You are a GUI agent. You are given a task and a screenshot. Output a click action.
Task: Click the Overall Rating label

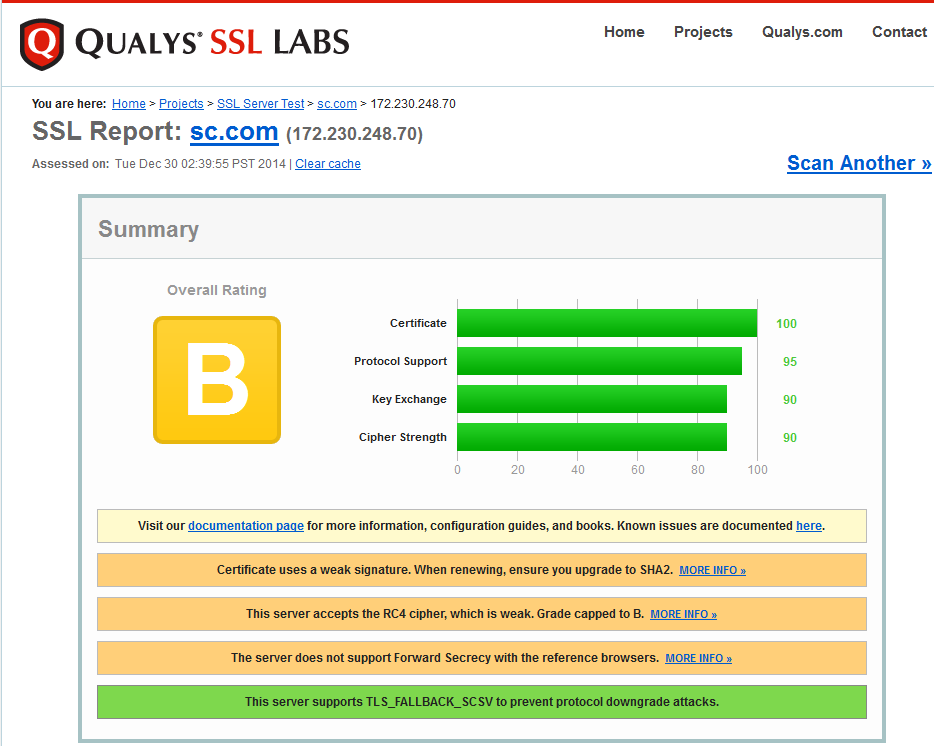click(217, 290)
